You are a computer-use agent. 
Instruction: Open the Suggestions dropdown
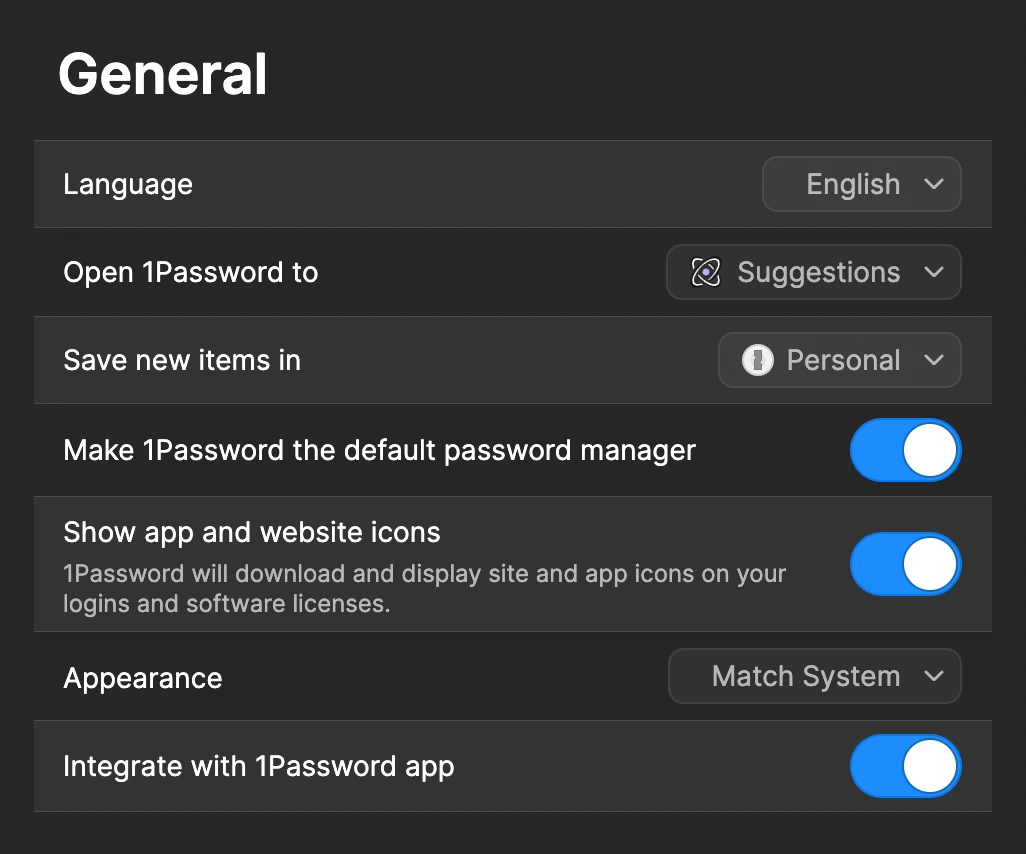point(814,272)
